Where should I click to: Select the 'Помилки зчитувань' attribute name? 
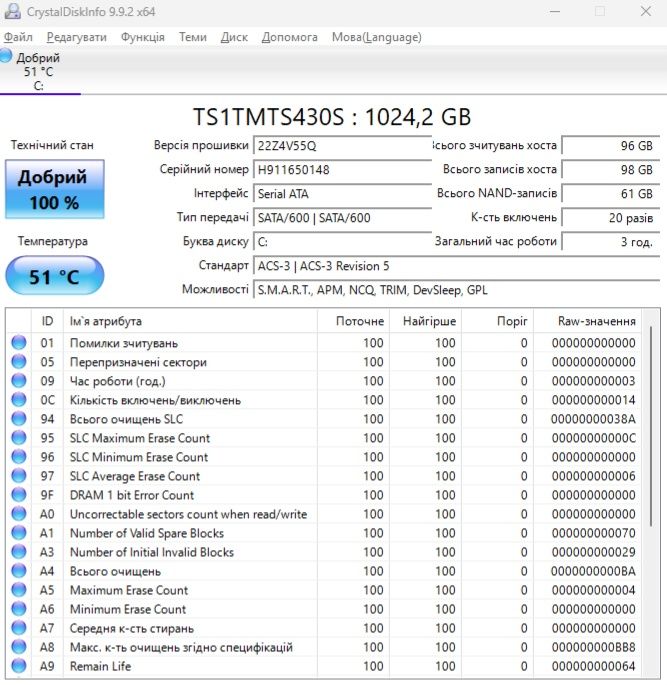pos(124,343)
